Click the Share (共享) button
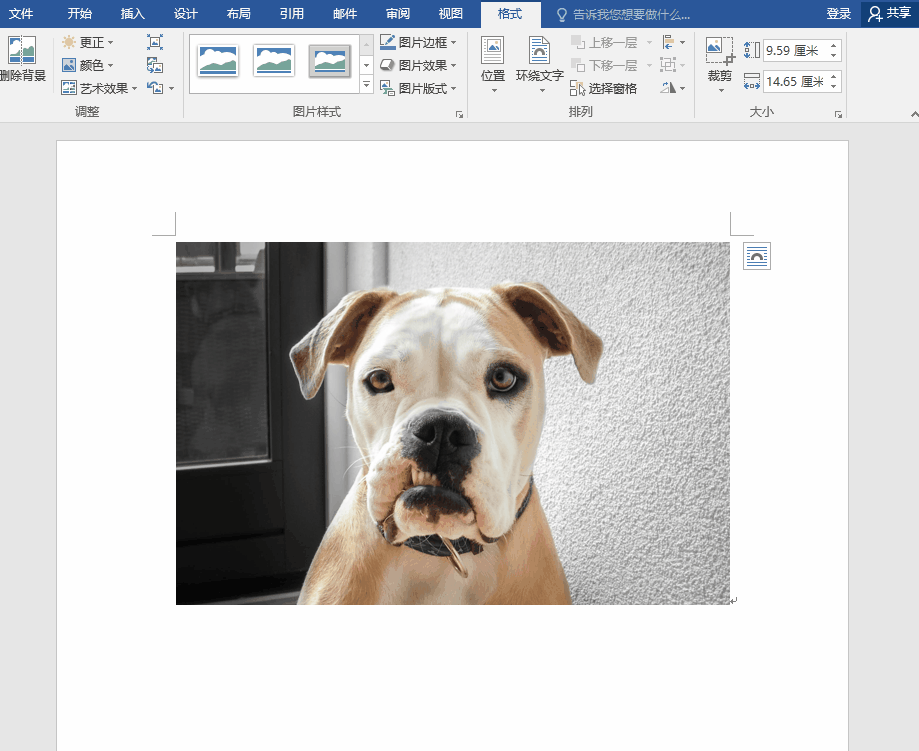 (x=890, y=14)
